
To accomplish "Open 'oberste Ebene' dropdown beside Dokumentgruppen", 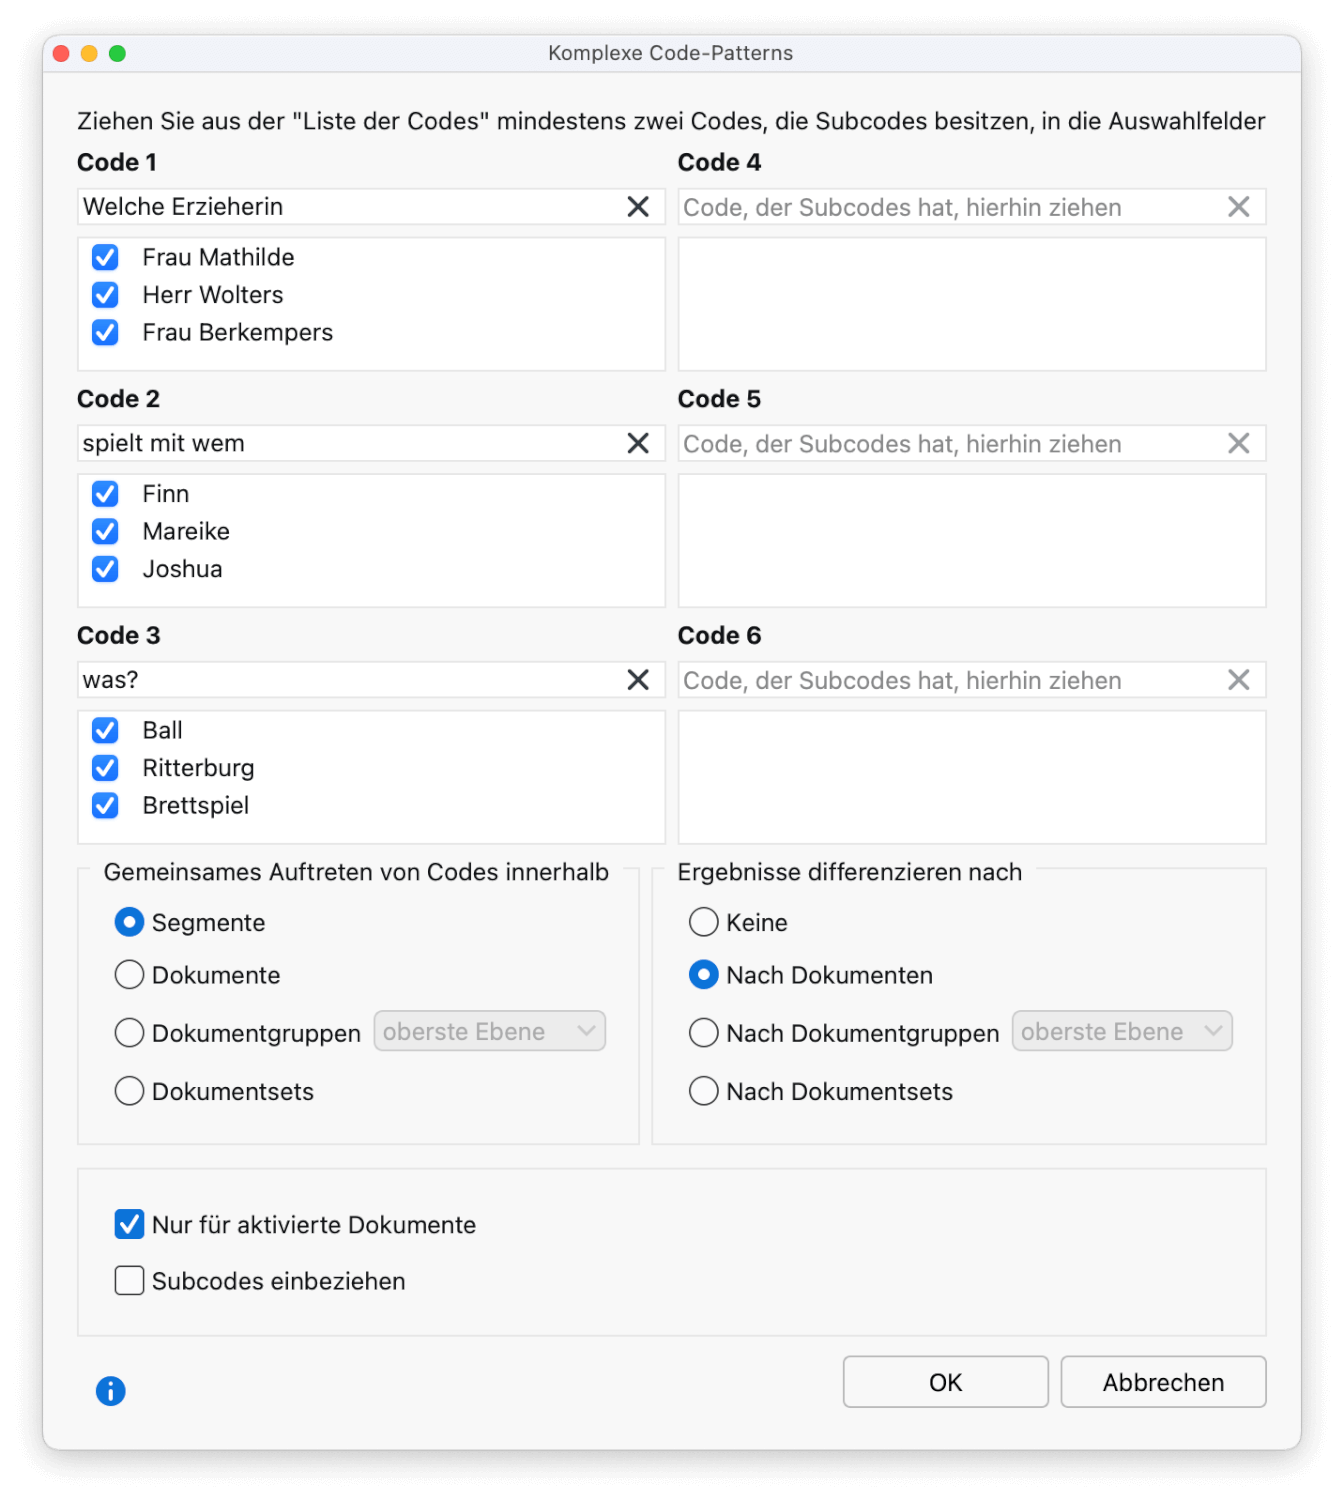I will [490, 1032].
